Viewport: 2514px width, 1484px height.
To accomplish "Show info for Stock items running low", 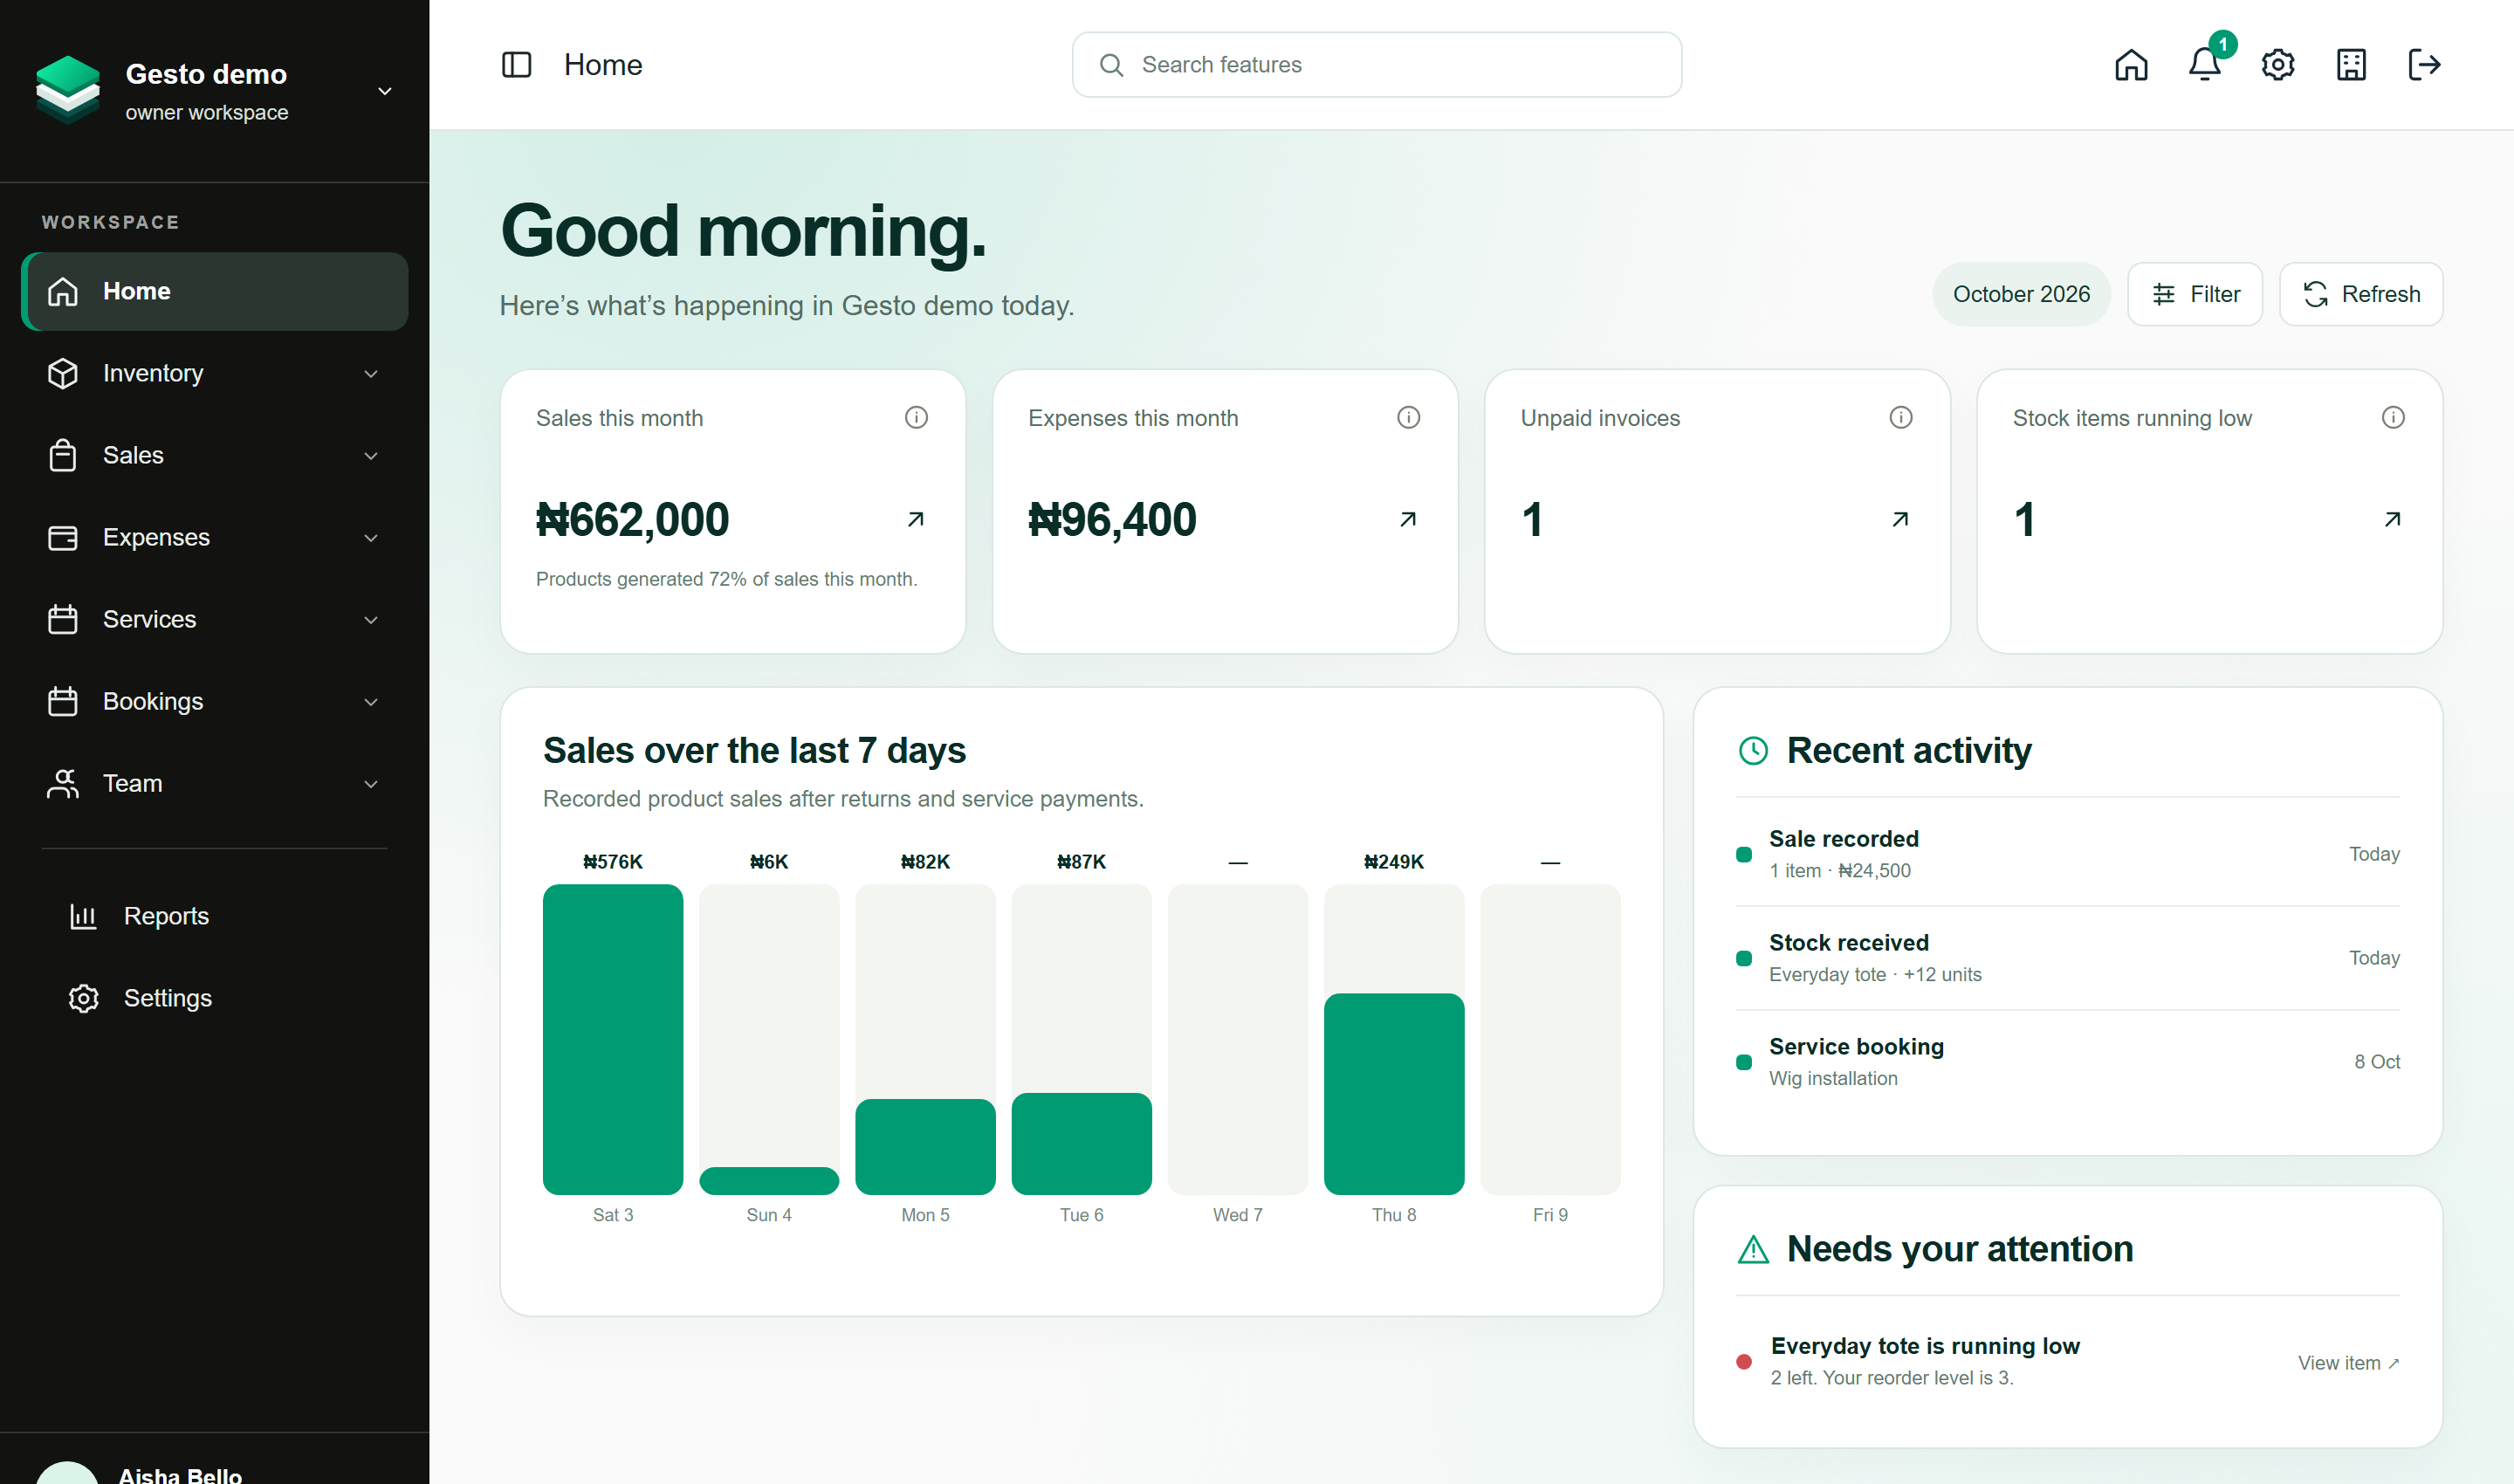I will (2393, 417).
